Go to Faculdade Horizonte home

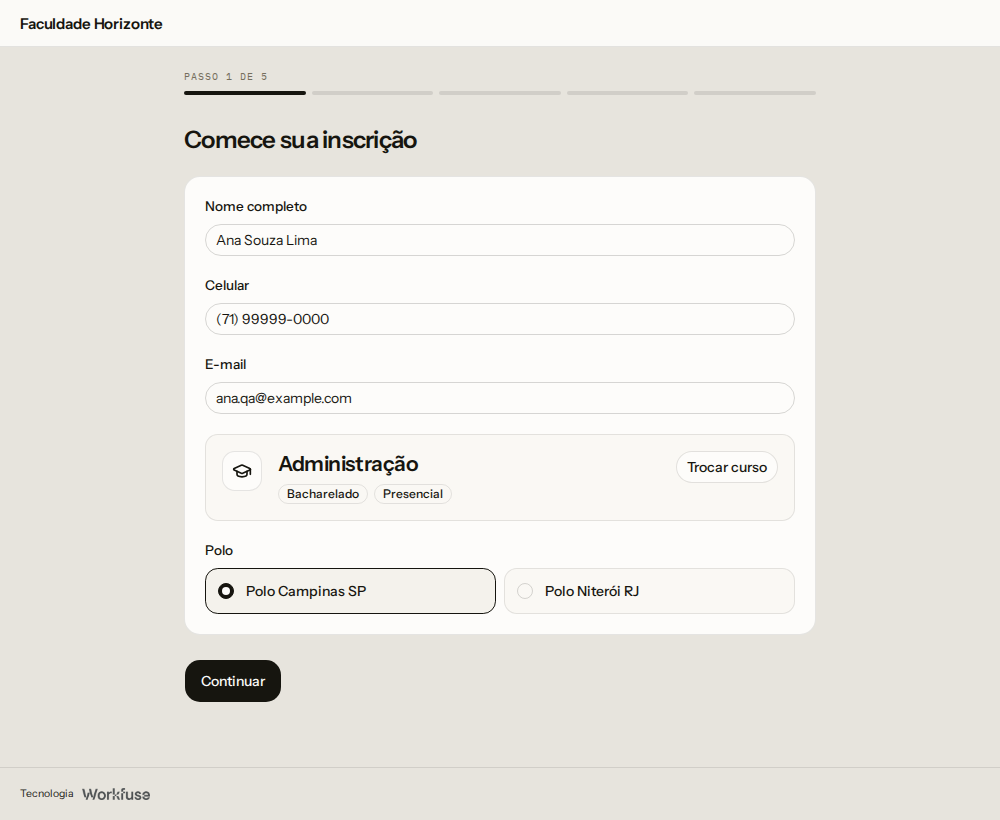pyautogui.click(x=91, y=24)
